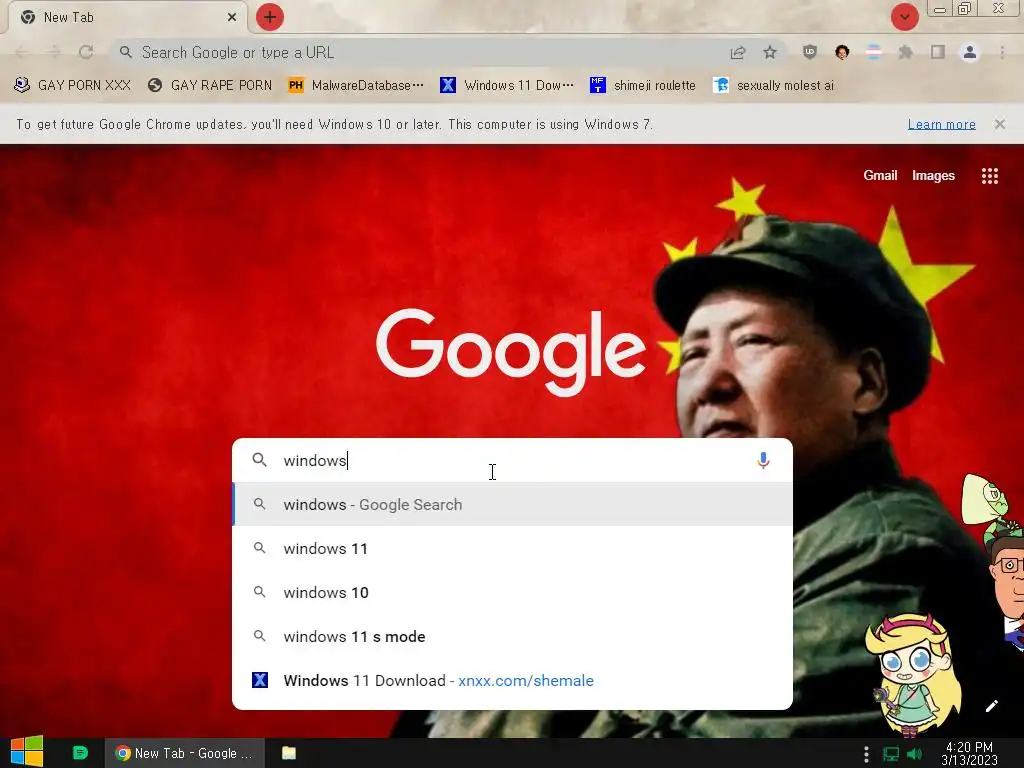Open the clock showing 4:20 PM
Viewport: 1024px width, 768px height.
[x=970, y=754]
